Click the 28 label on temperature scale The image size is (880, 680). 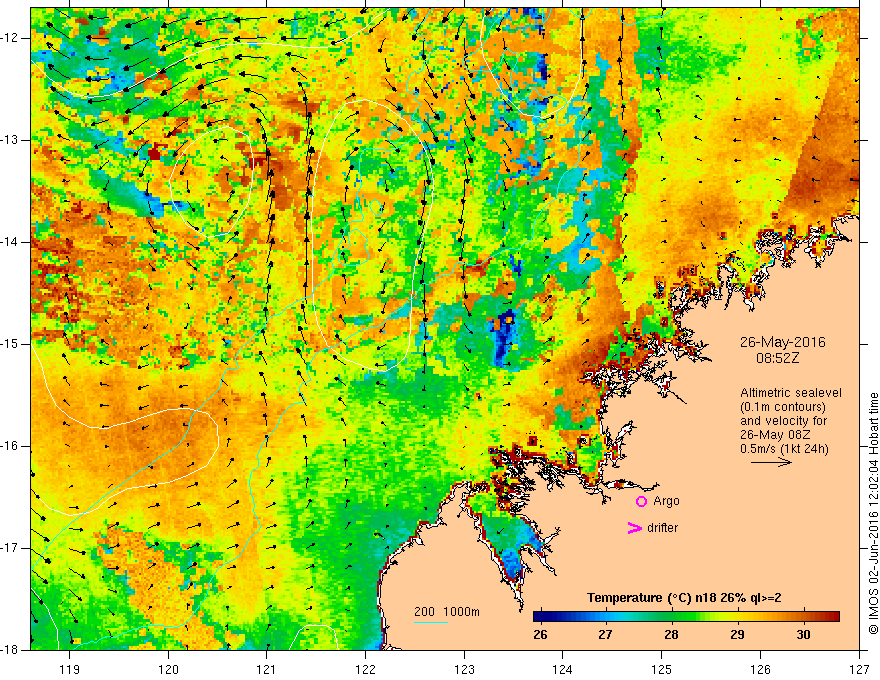671,635
